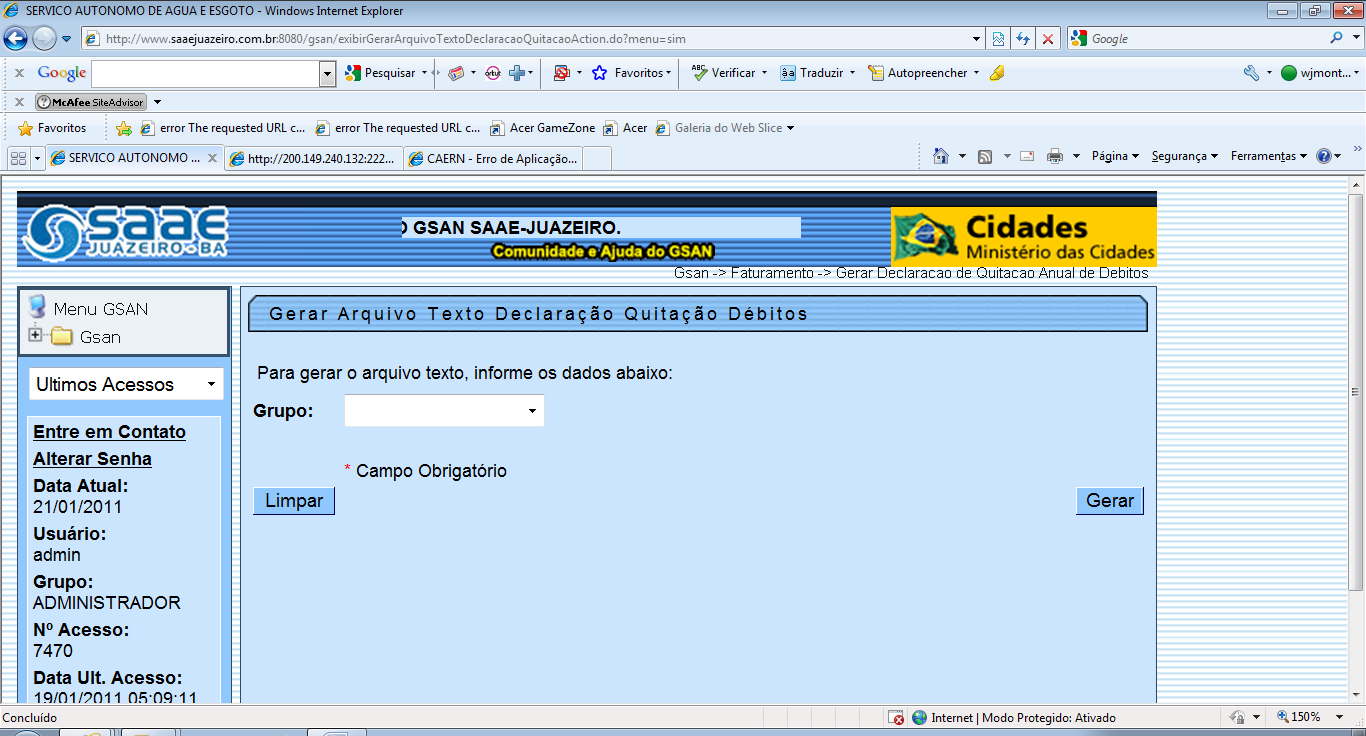Click the wjmont account button
Viewport: 1366px width, 736px height.
point(1318,73)
